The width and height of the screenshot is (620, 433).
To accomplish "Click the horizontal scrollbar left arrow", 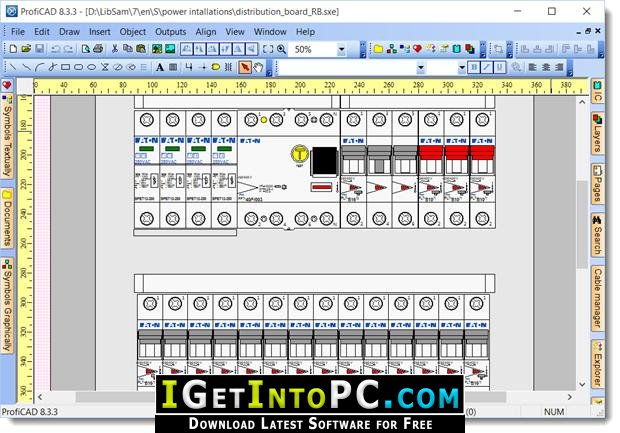I will (x=40, y=397).
